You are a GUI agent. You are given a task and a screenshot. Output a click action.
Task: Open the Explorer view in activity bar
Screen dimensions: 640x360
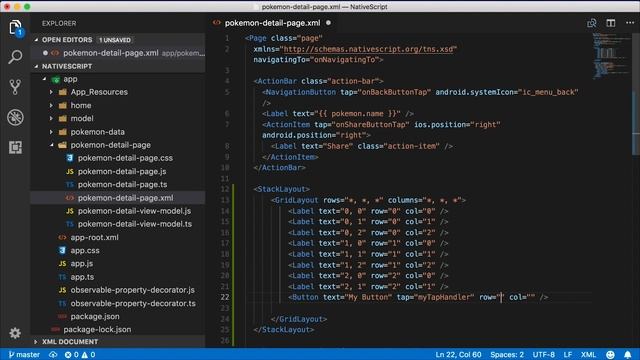pos(15,28)
